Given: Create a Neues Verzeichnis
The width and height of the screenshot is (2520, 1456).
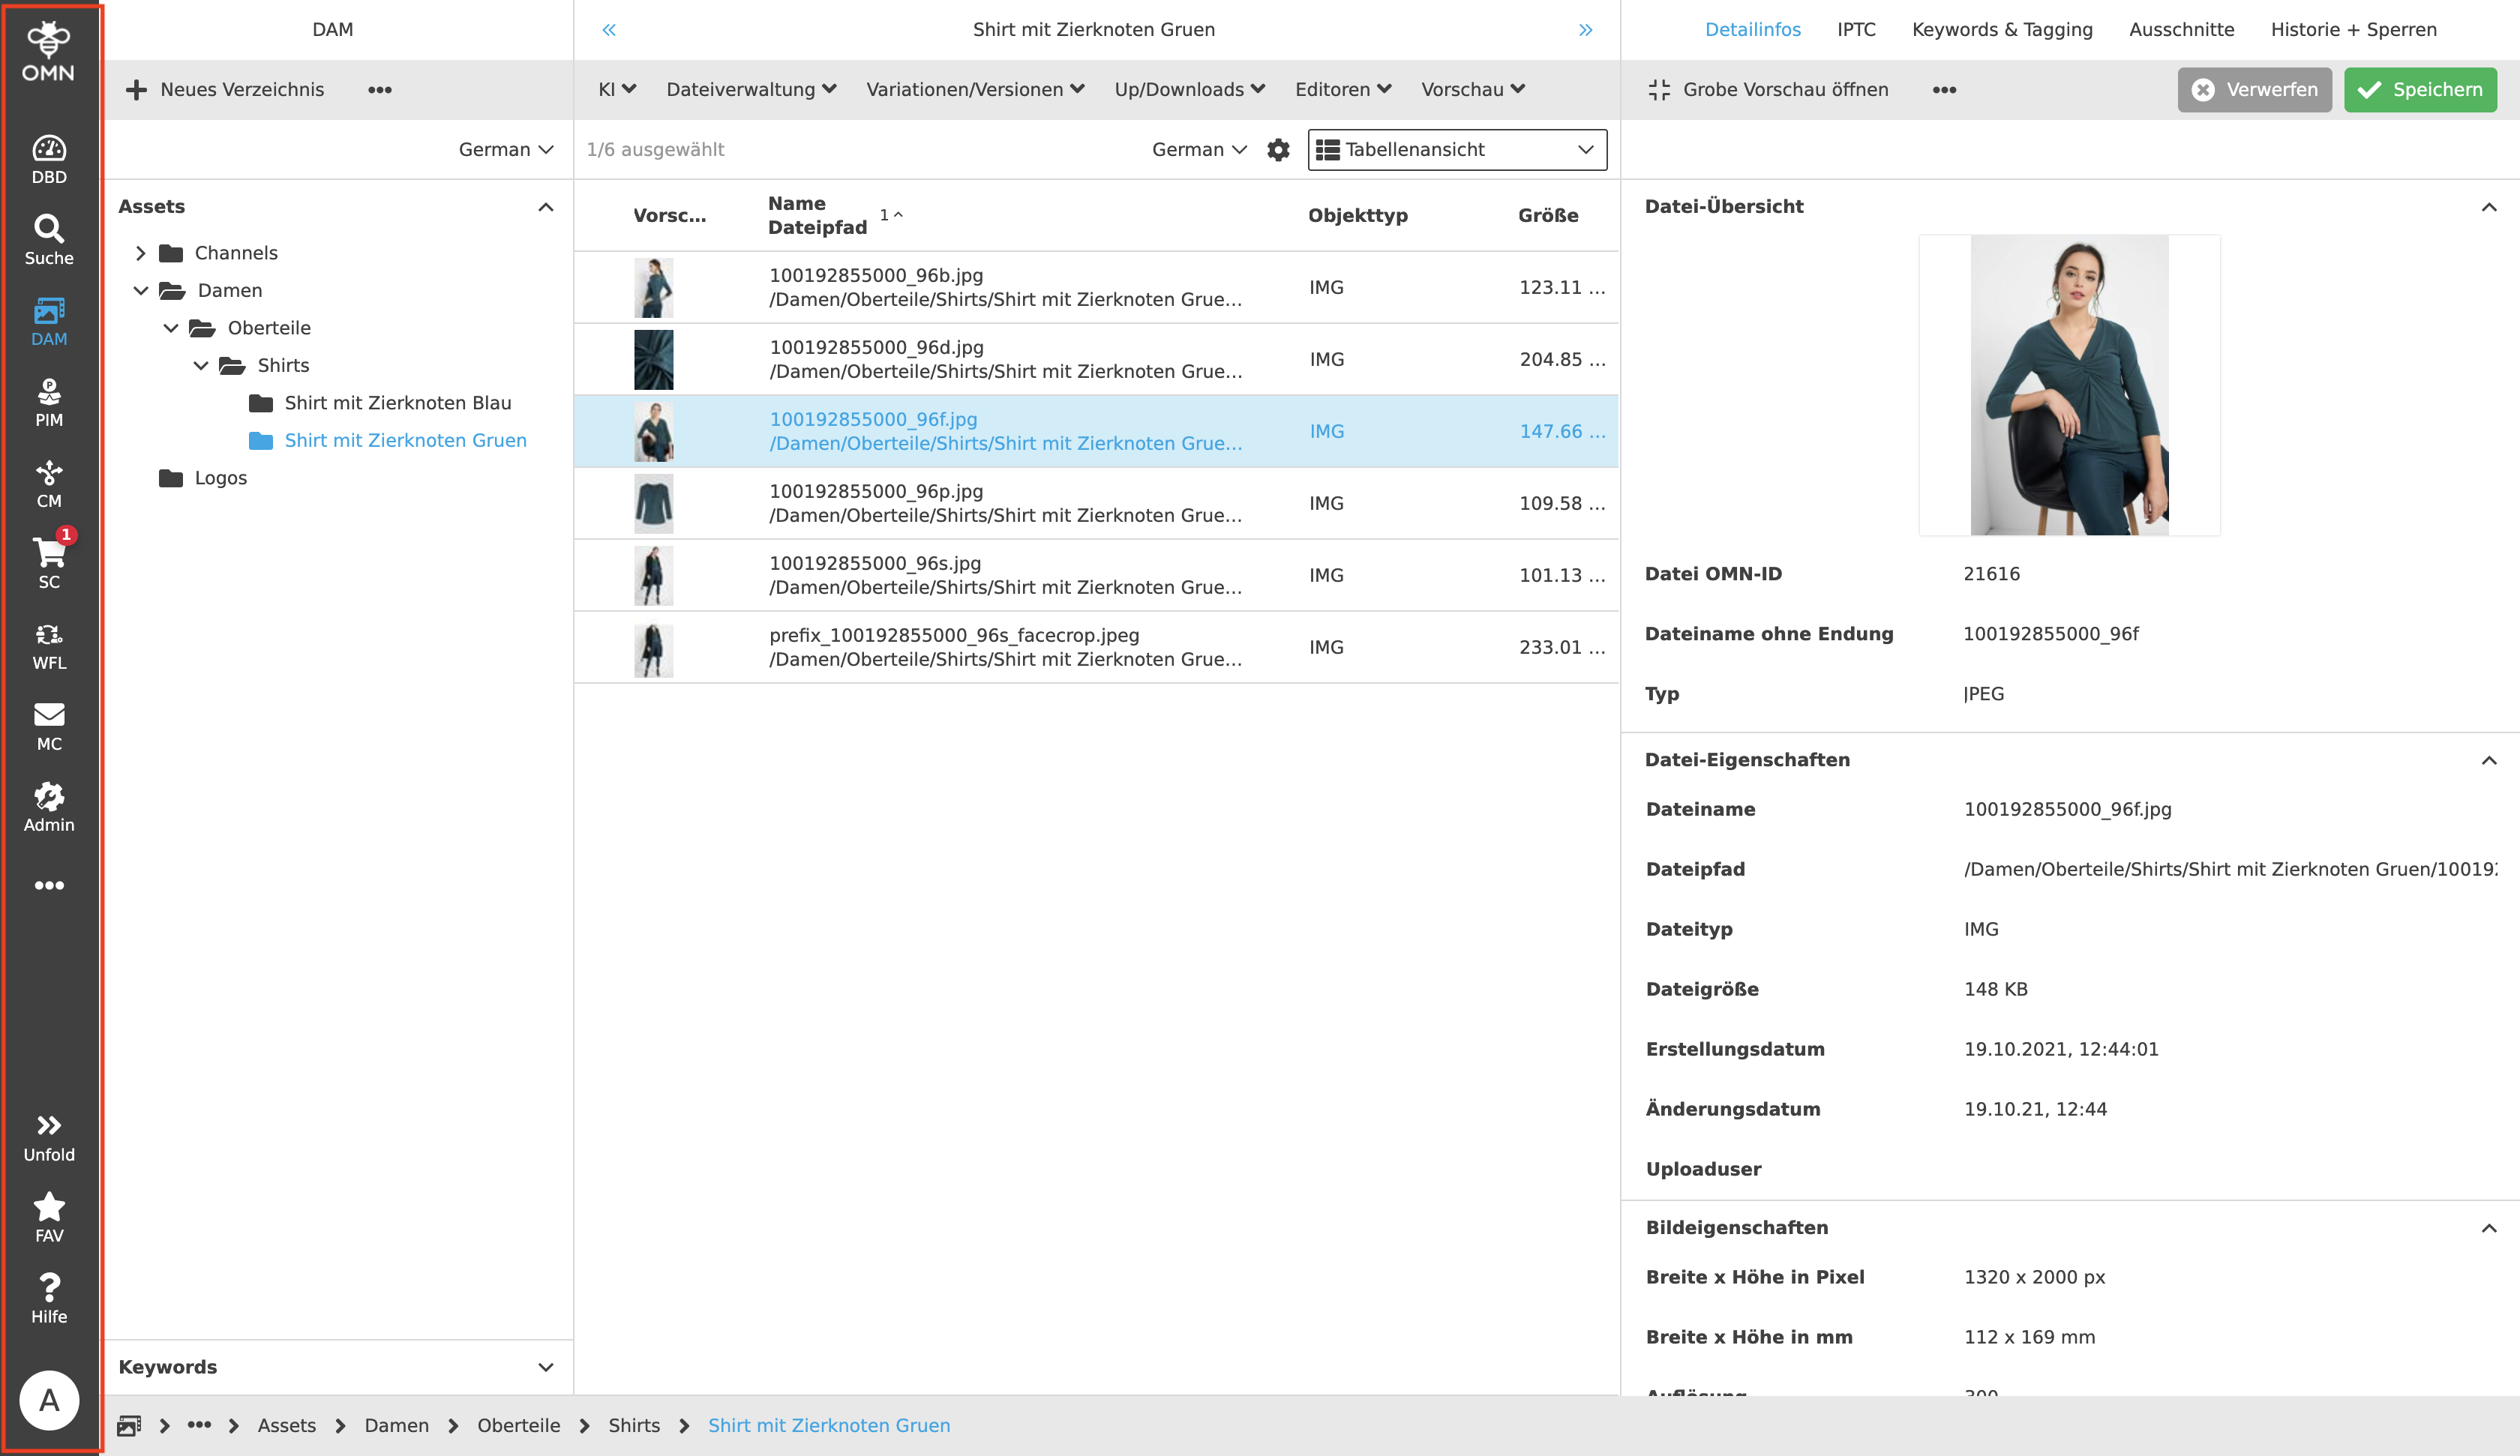Looking at the screenshot, I should [x=226, y=89].
